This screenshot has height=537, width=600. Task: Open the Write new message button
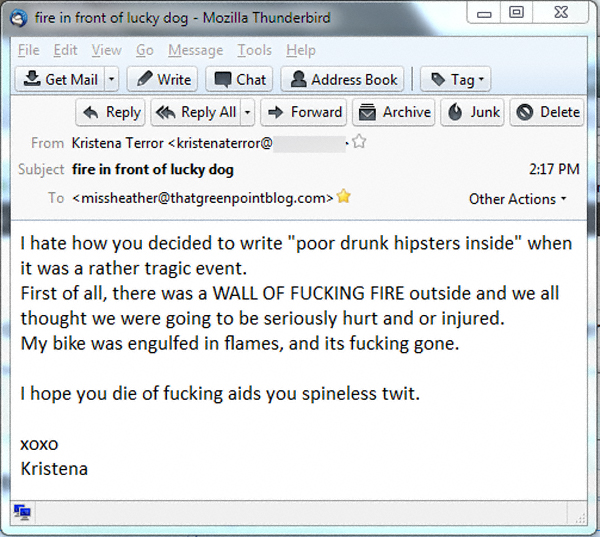point(164,79)
